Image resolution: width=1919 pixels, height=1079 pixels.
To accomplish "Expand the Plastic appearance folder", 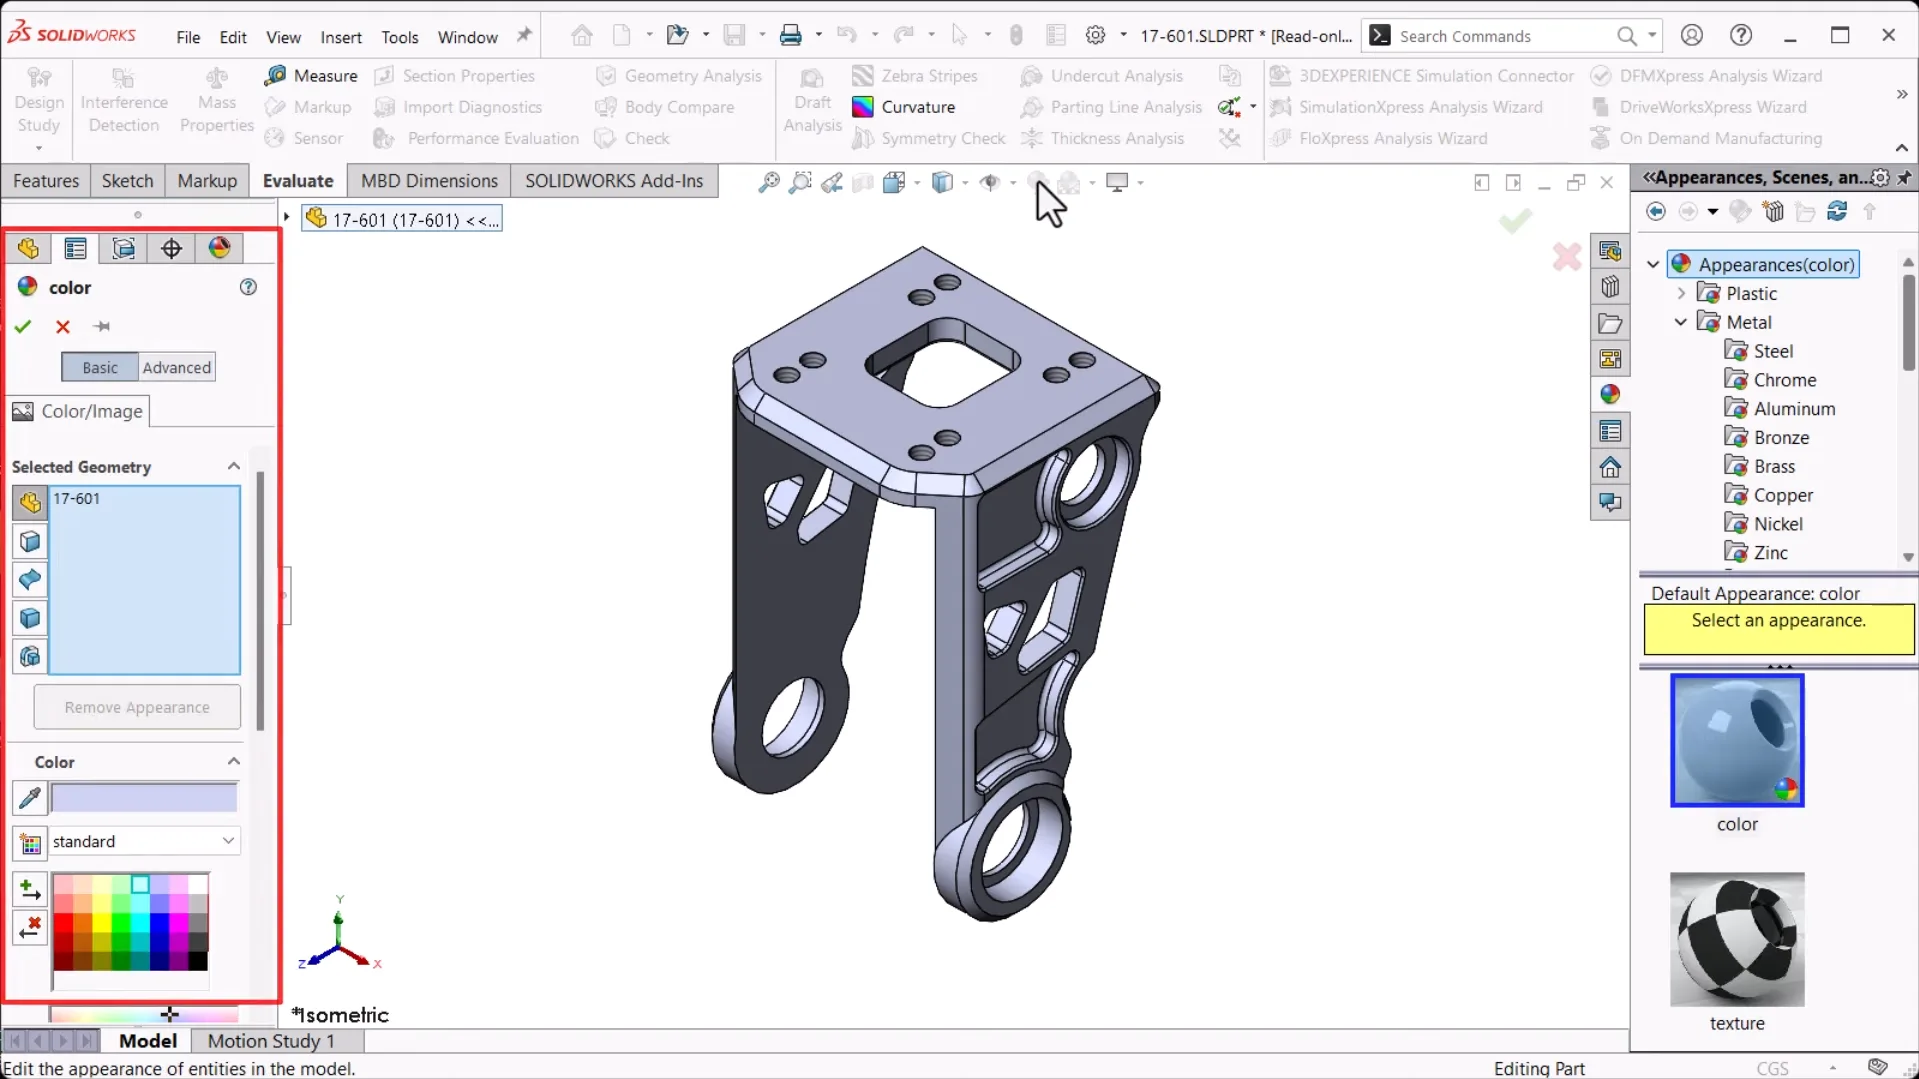I will pos(1681,293).
